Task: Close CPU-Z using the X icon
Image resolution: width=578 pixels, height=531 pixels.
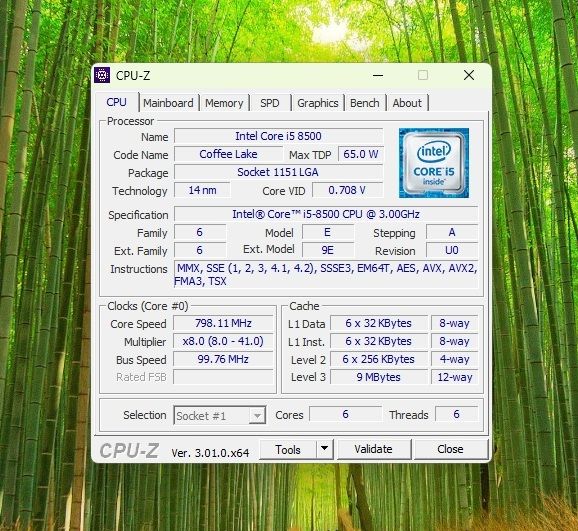Action: point(469,75)
